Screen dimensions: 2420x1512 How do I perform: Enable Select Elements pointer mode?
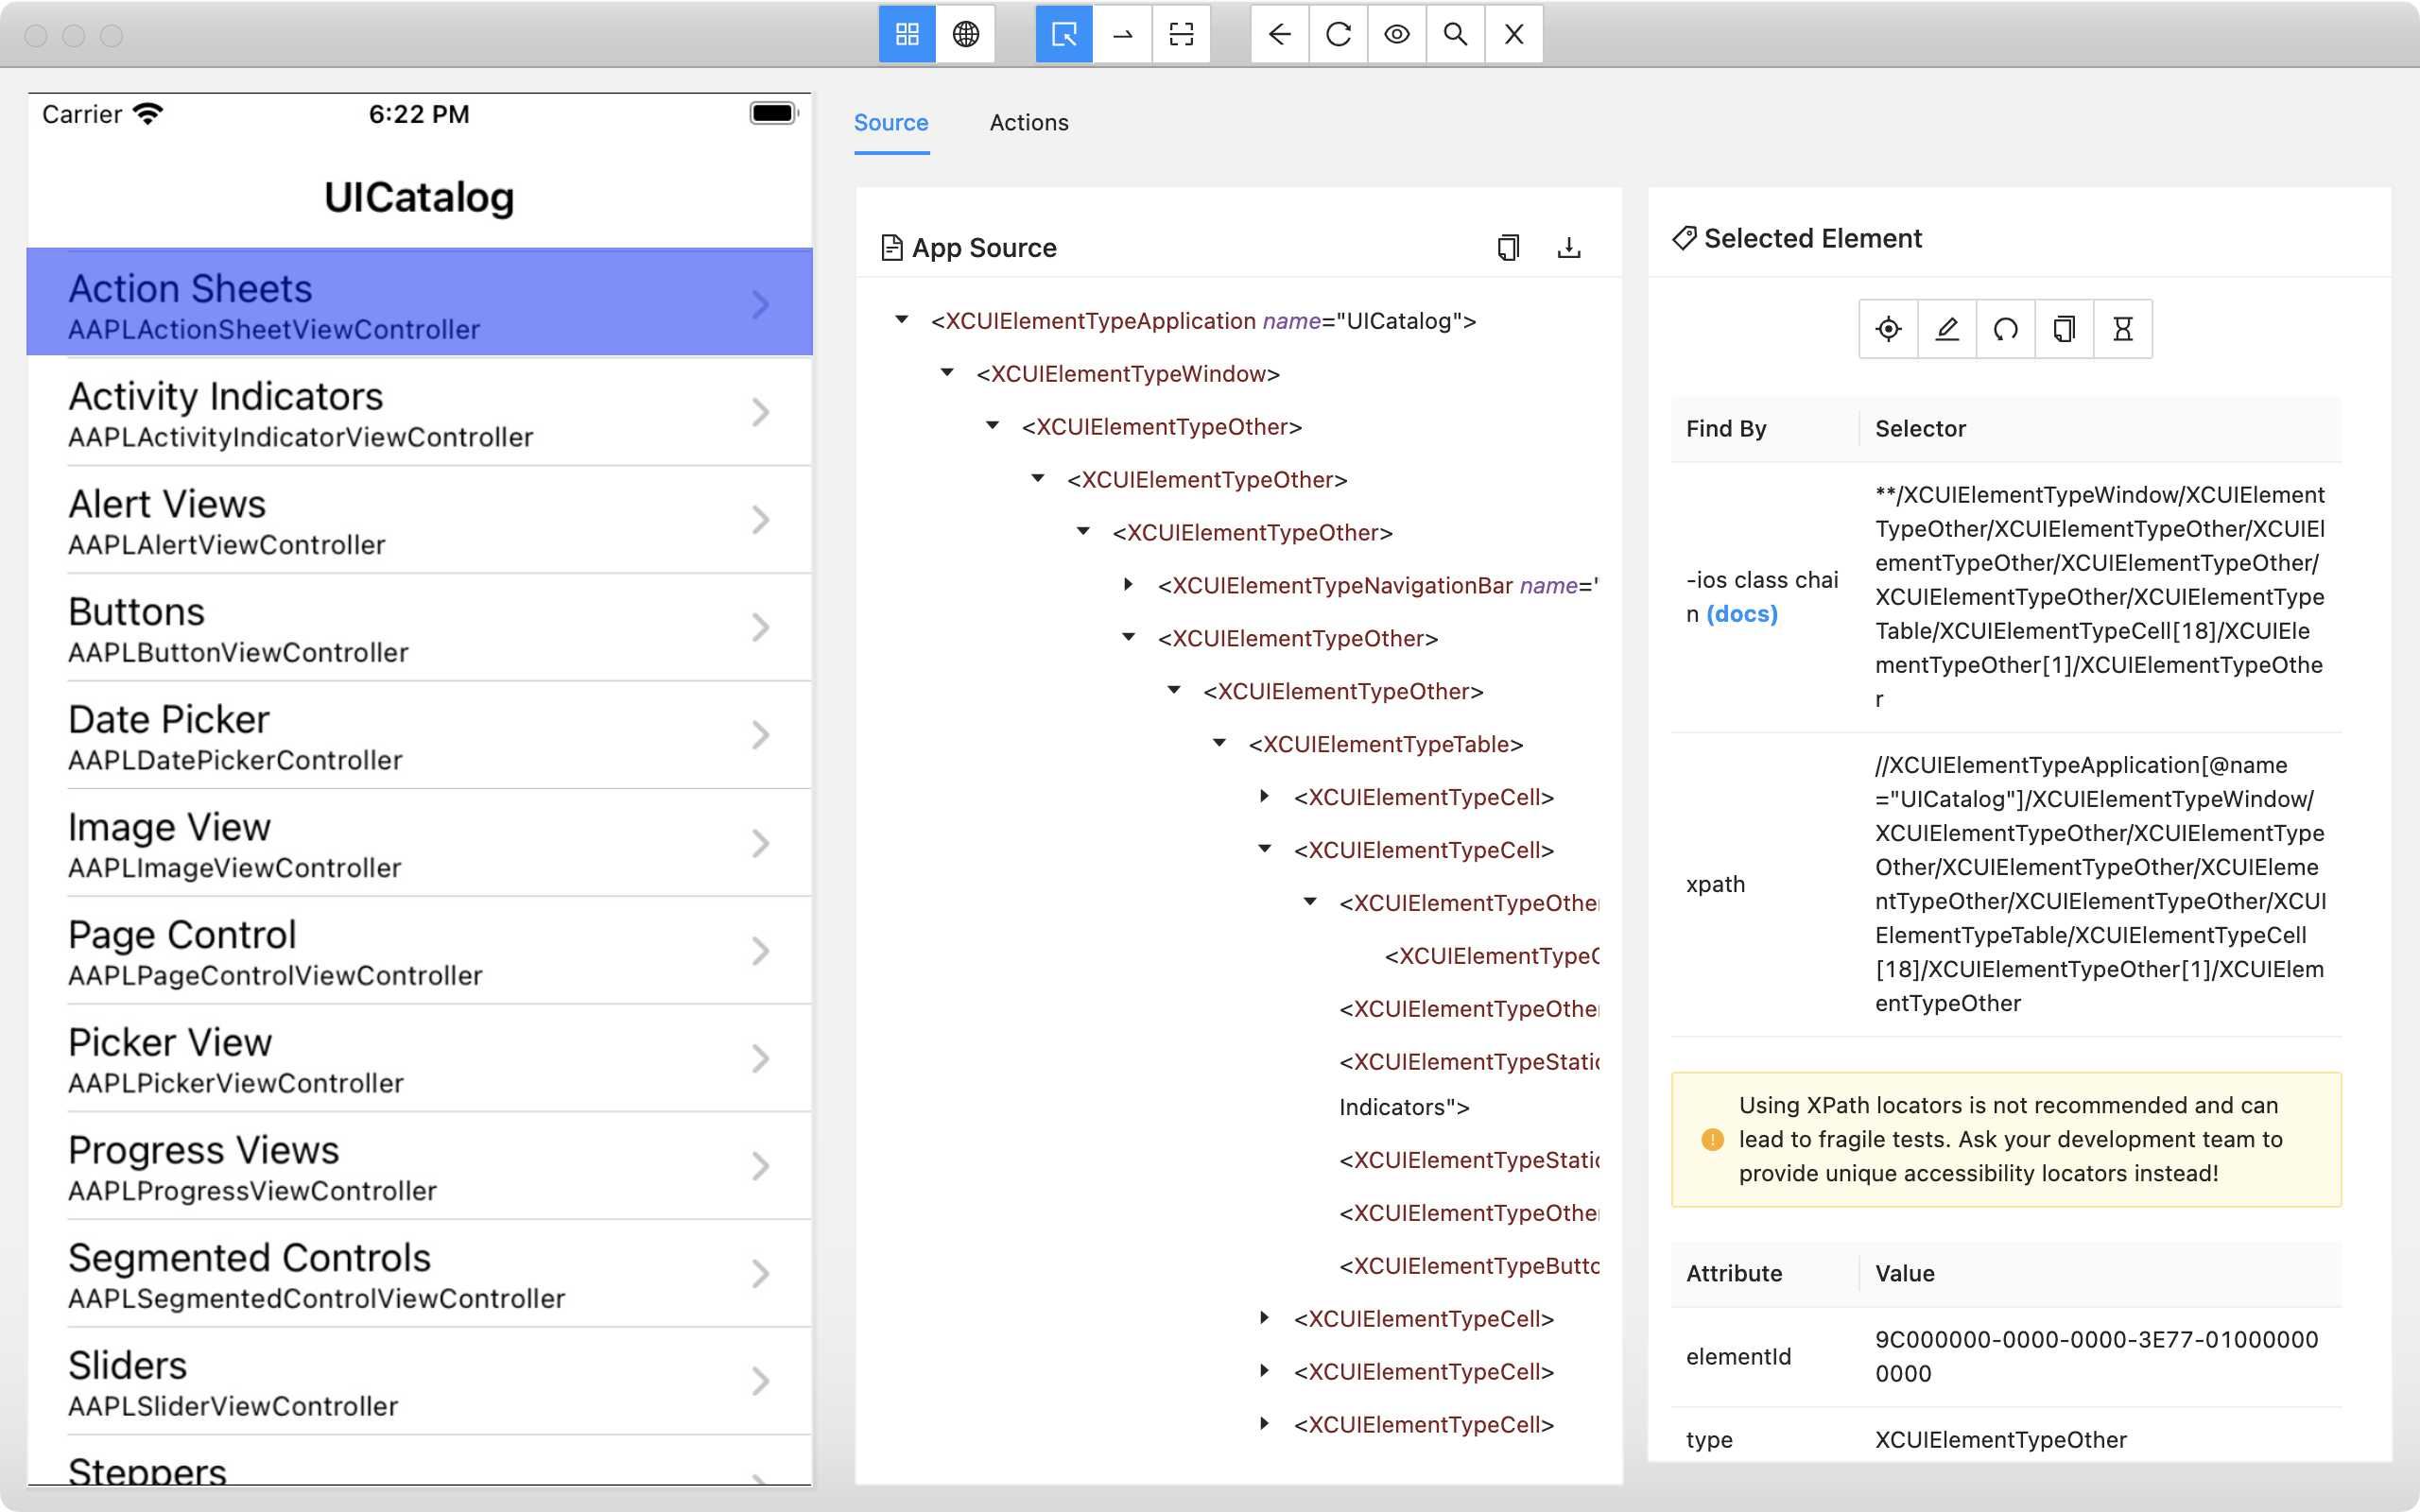click(1064, 35)
